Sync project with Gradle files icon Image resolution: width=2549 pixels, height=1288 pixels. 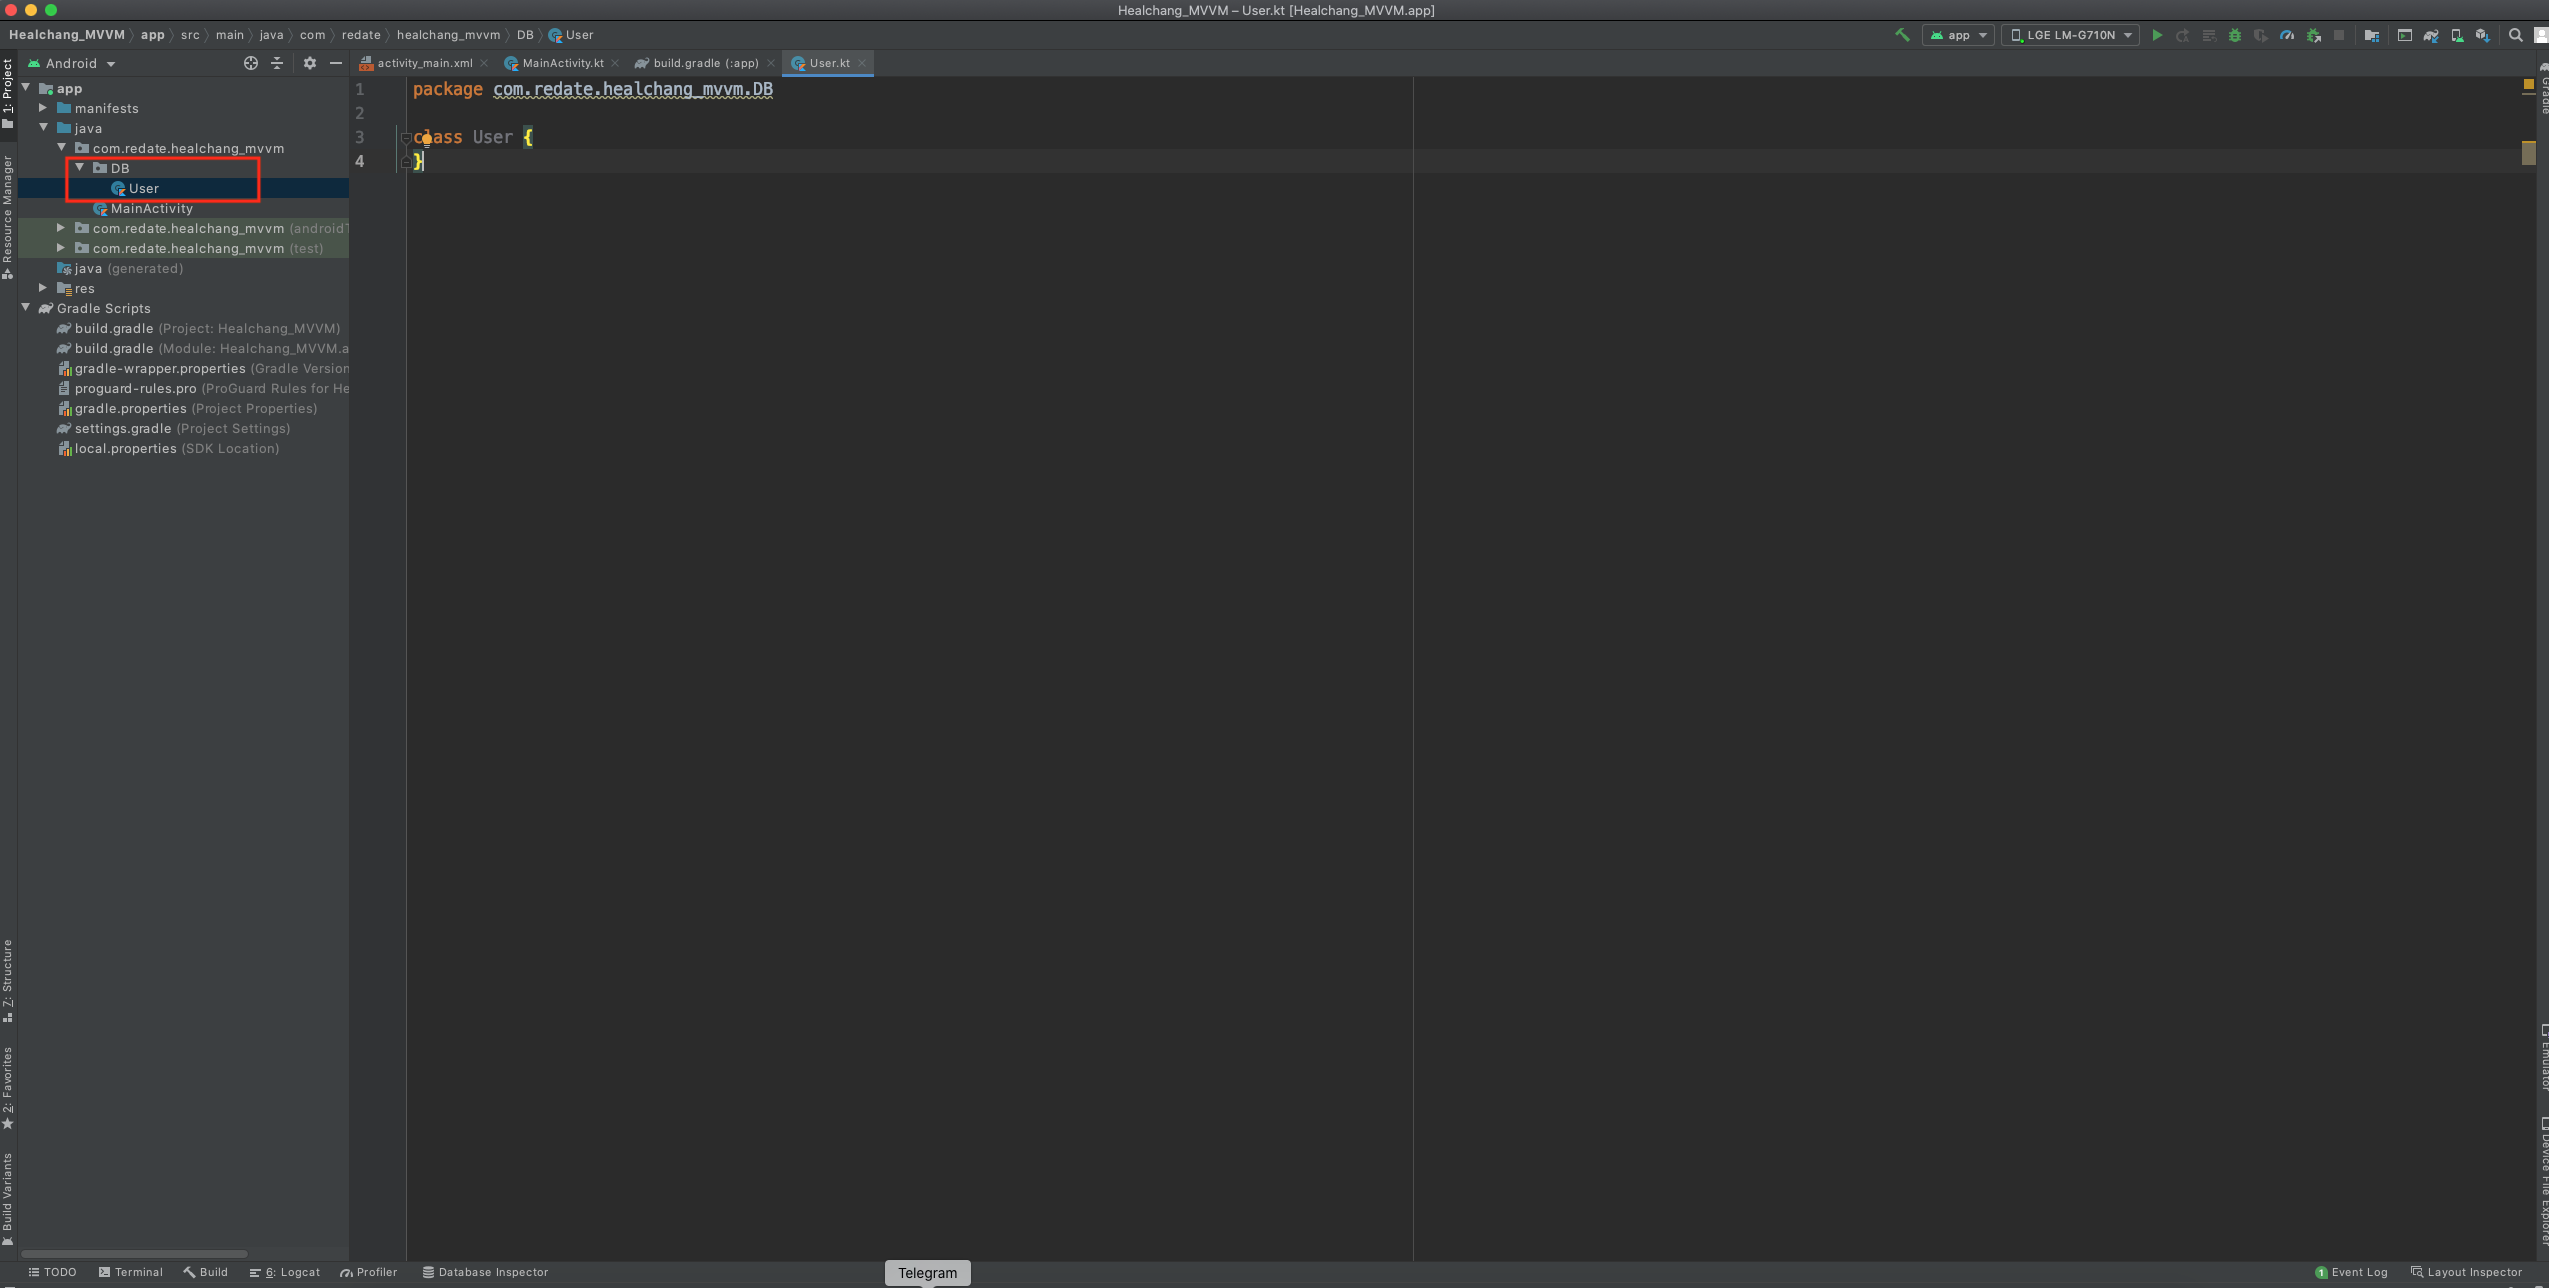point(2431,35)
